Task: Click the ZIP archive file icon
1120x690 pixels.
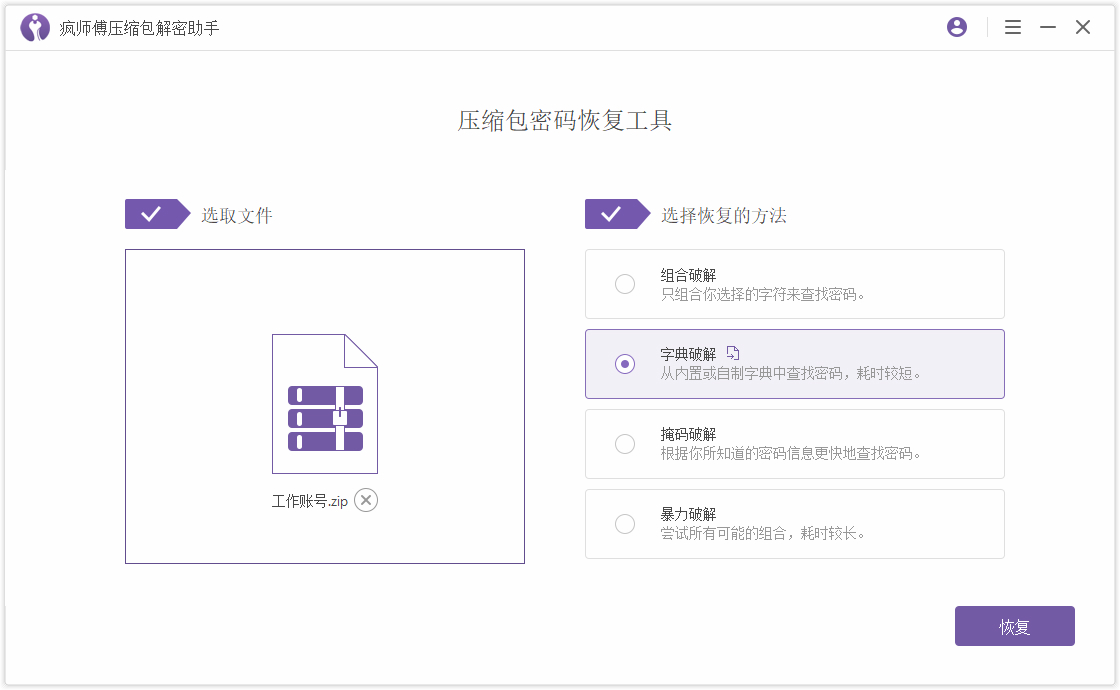Action: pos(324,402)
